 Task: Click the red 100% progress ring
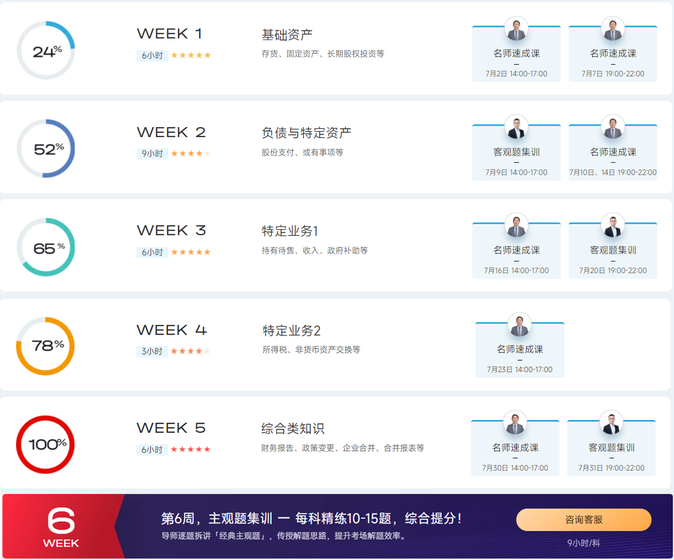[x=46, y=443]
